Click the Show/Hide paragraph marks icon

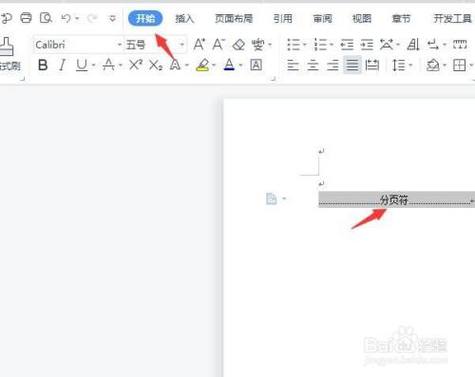coord(433,44)
